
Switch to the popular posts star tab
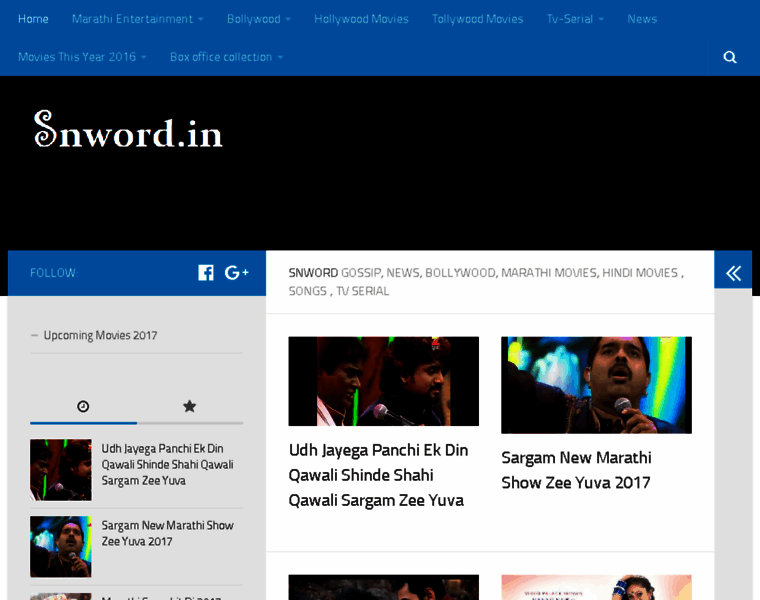coord(190,406)
